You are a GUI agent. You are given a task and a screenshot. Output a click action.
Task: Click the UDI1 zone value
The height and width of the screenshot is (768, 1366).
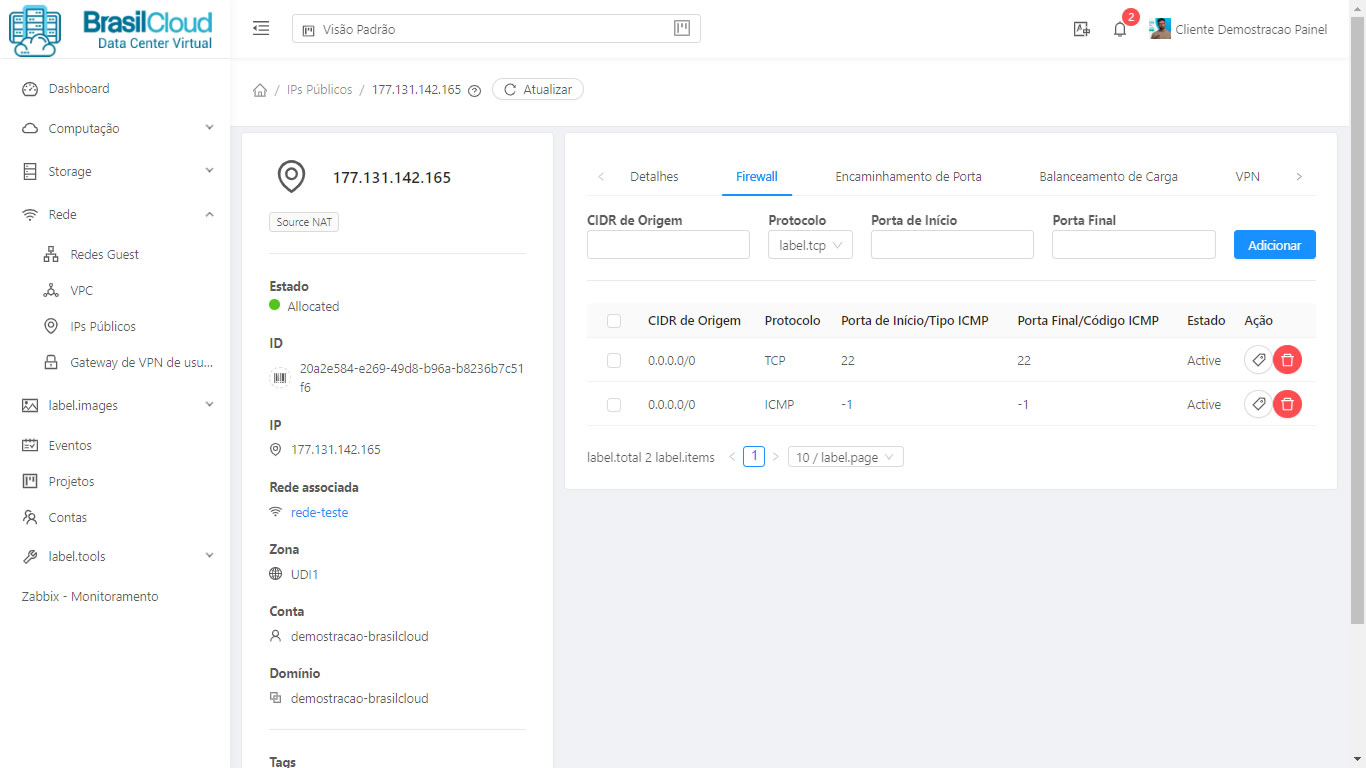304,574
